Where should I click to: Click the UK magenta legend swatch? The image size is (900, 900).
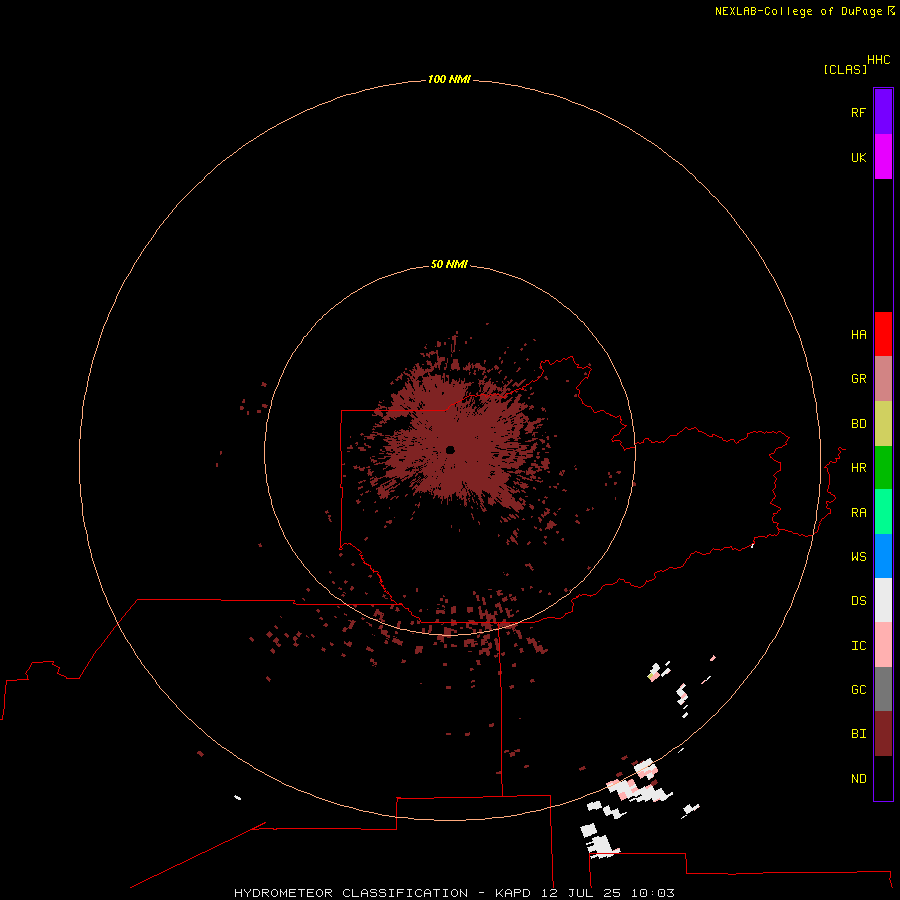[x=883, y=157]
